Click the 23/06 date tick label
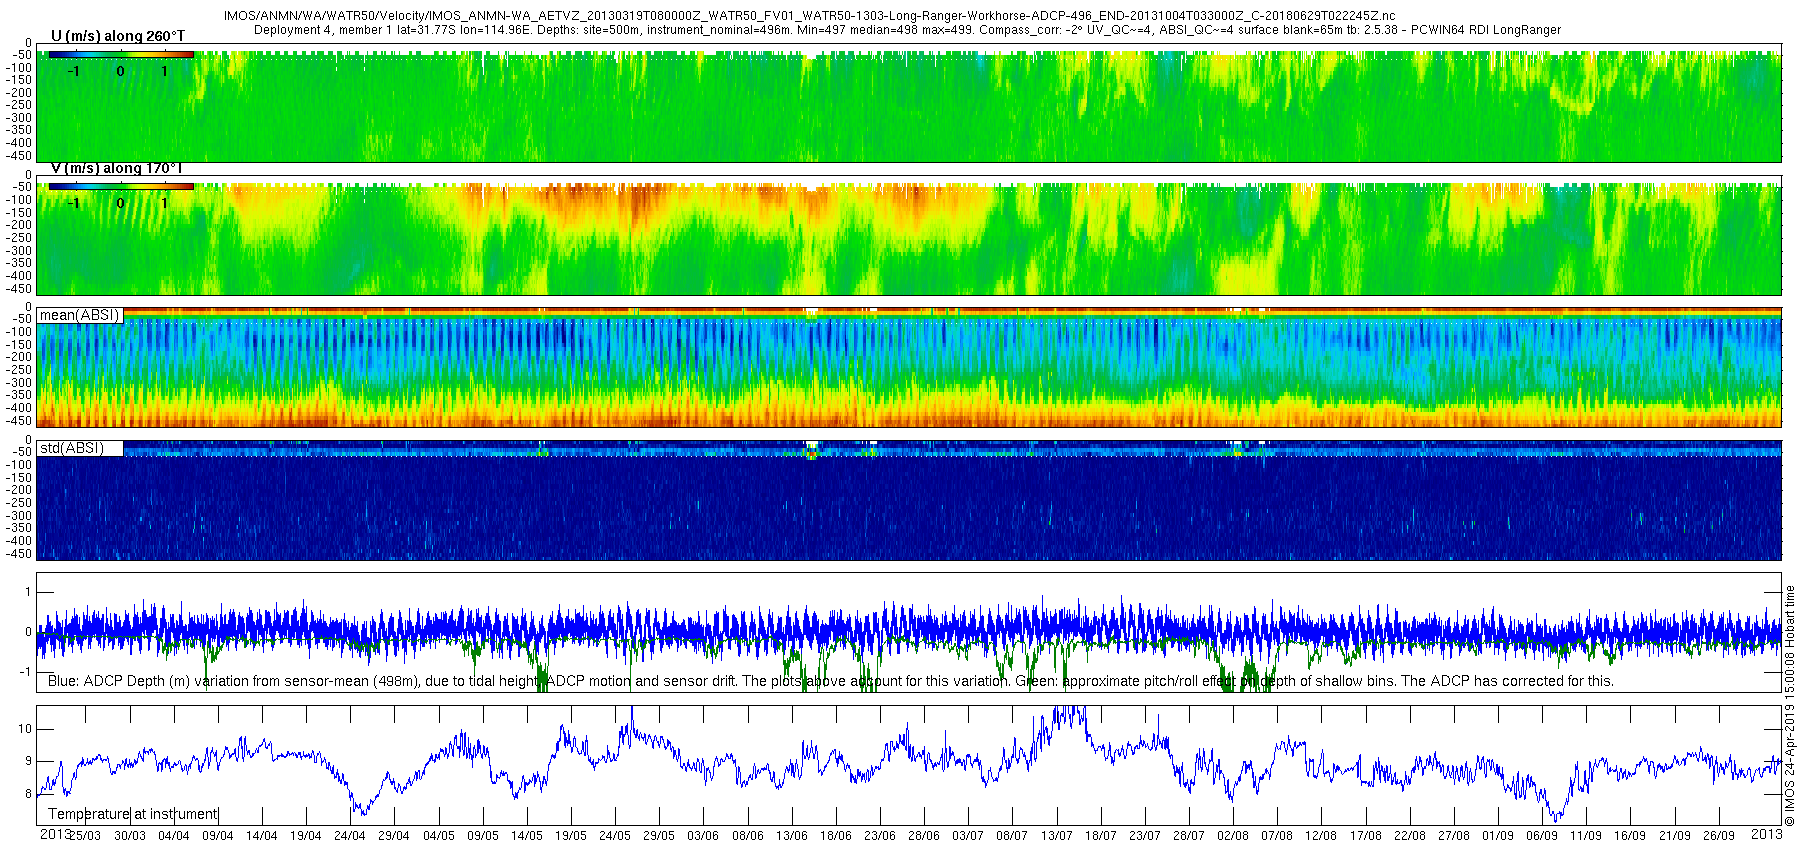Viewport: 1800px width, 850px height. pos(879,836)
